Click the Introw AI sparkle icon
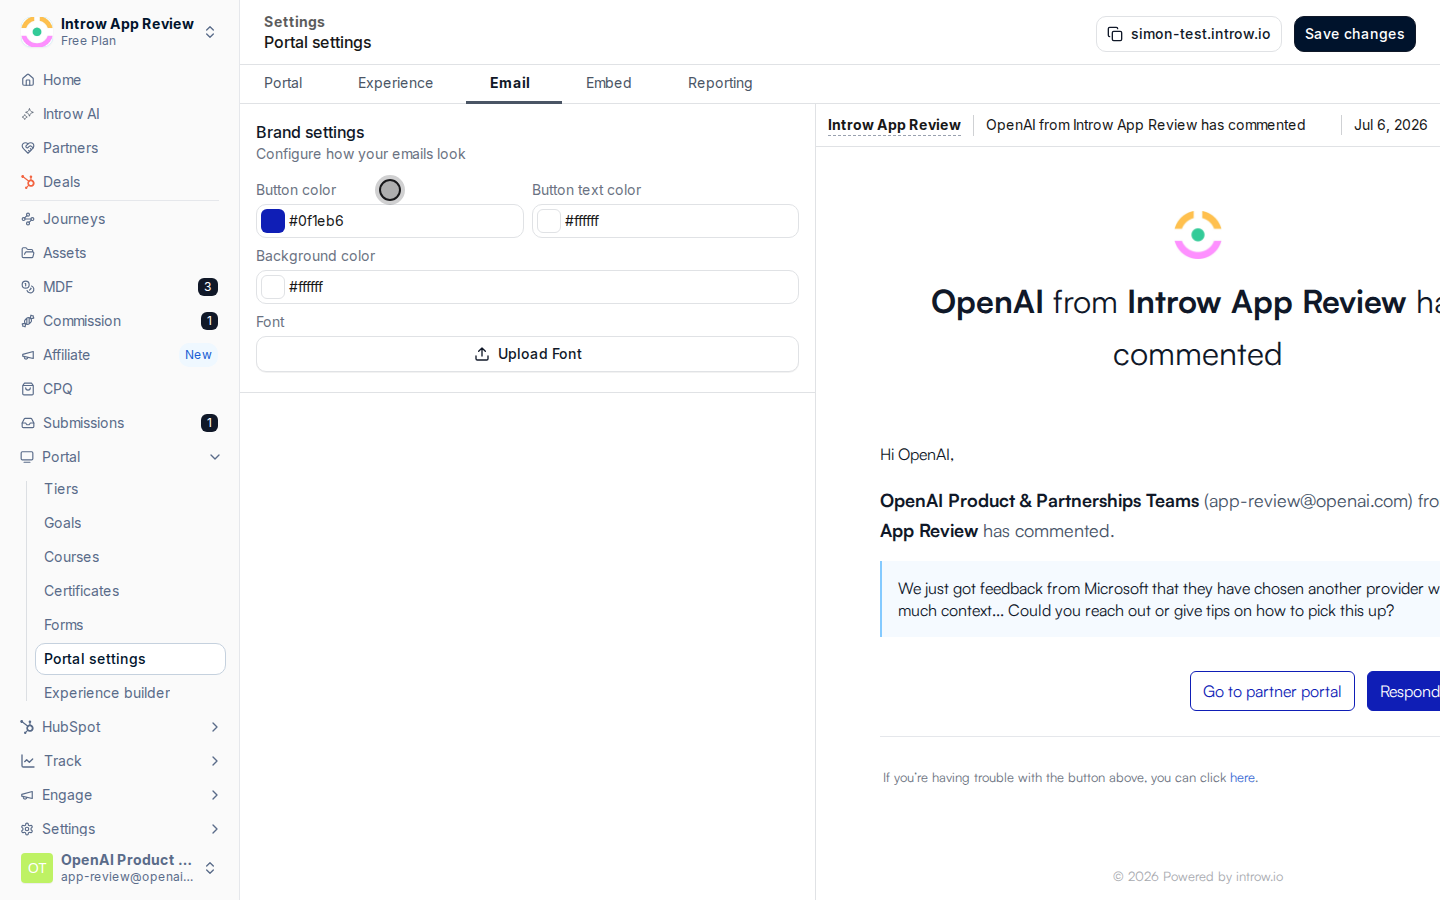Viewport: 1440px width, 900px height. pyautogui.click(x=28, y=114)
